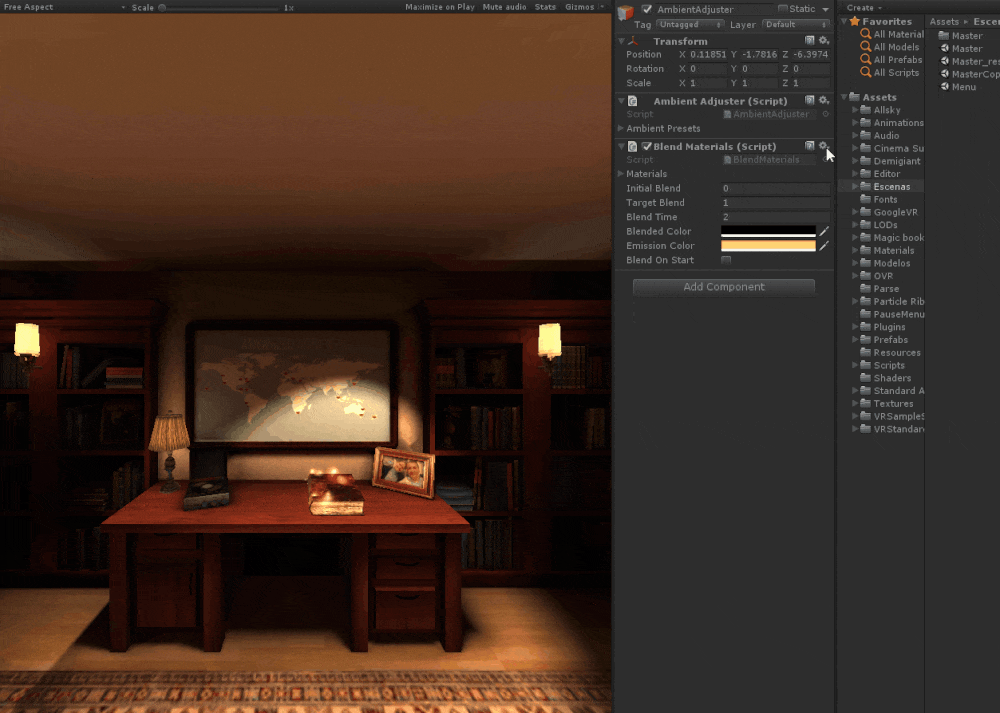Expand the Allsky folder
Screen dimensions: 1000x713
click(x=855, y=110)
